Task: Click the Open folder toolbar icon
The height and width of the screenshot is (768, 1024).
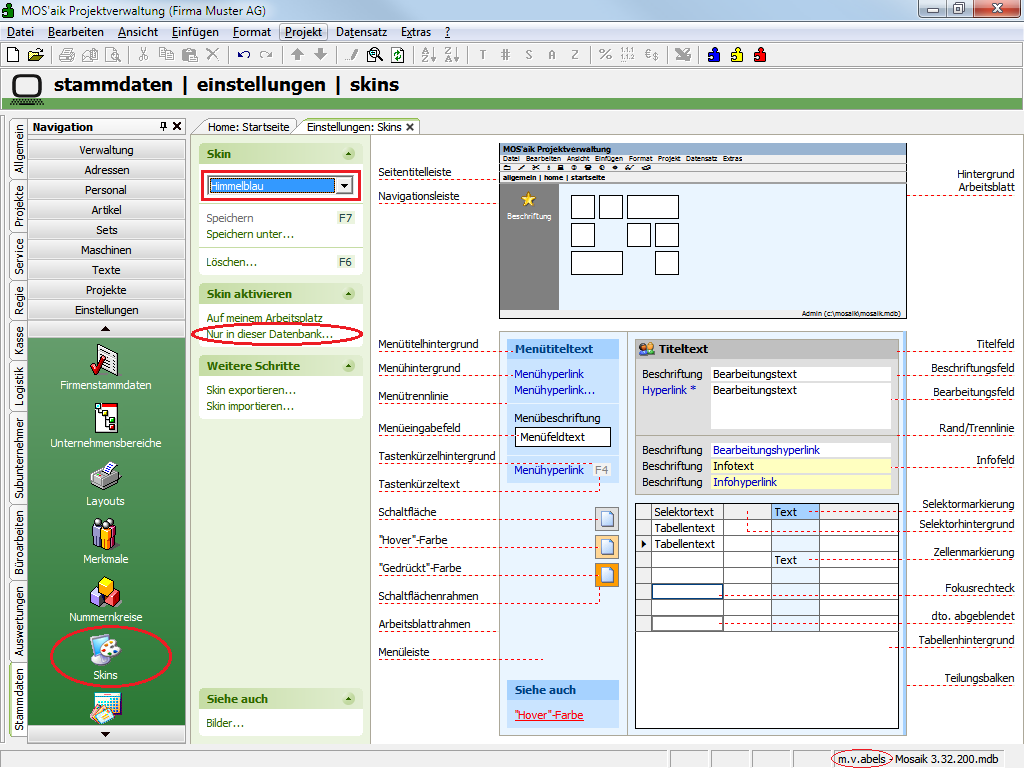Action: pyautogui.click(x=36, y=55)
